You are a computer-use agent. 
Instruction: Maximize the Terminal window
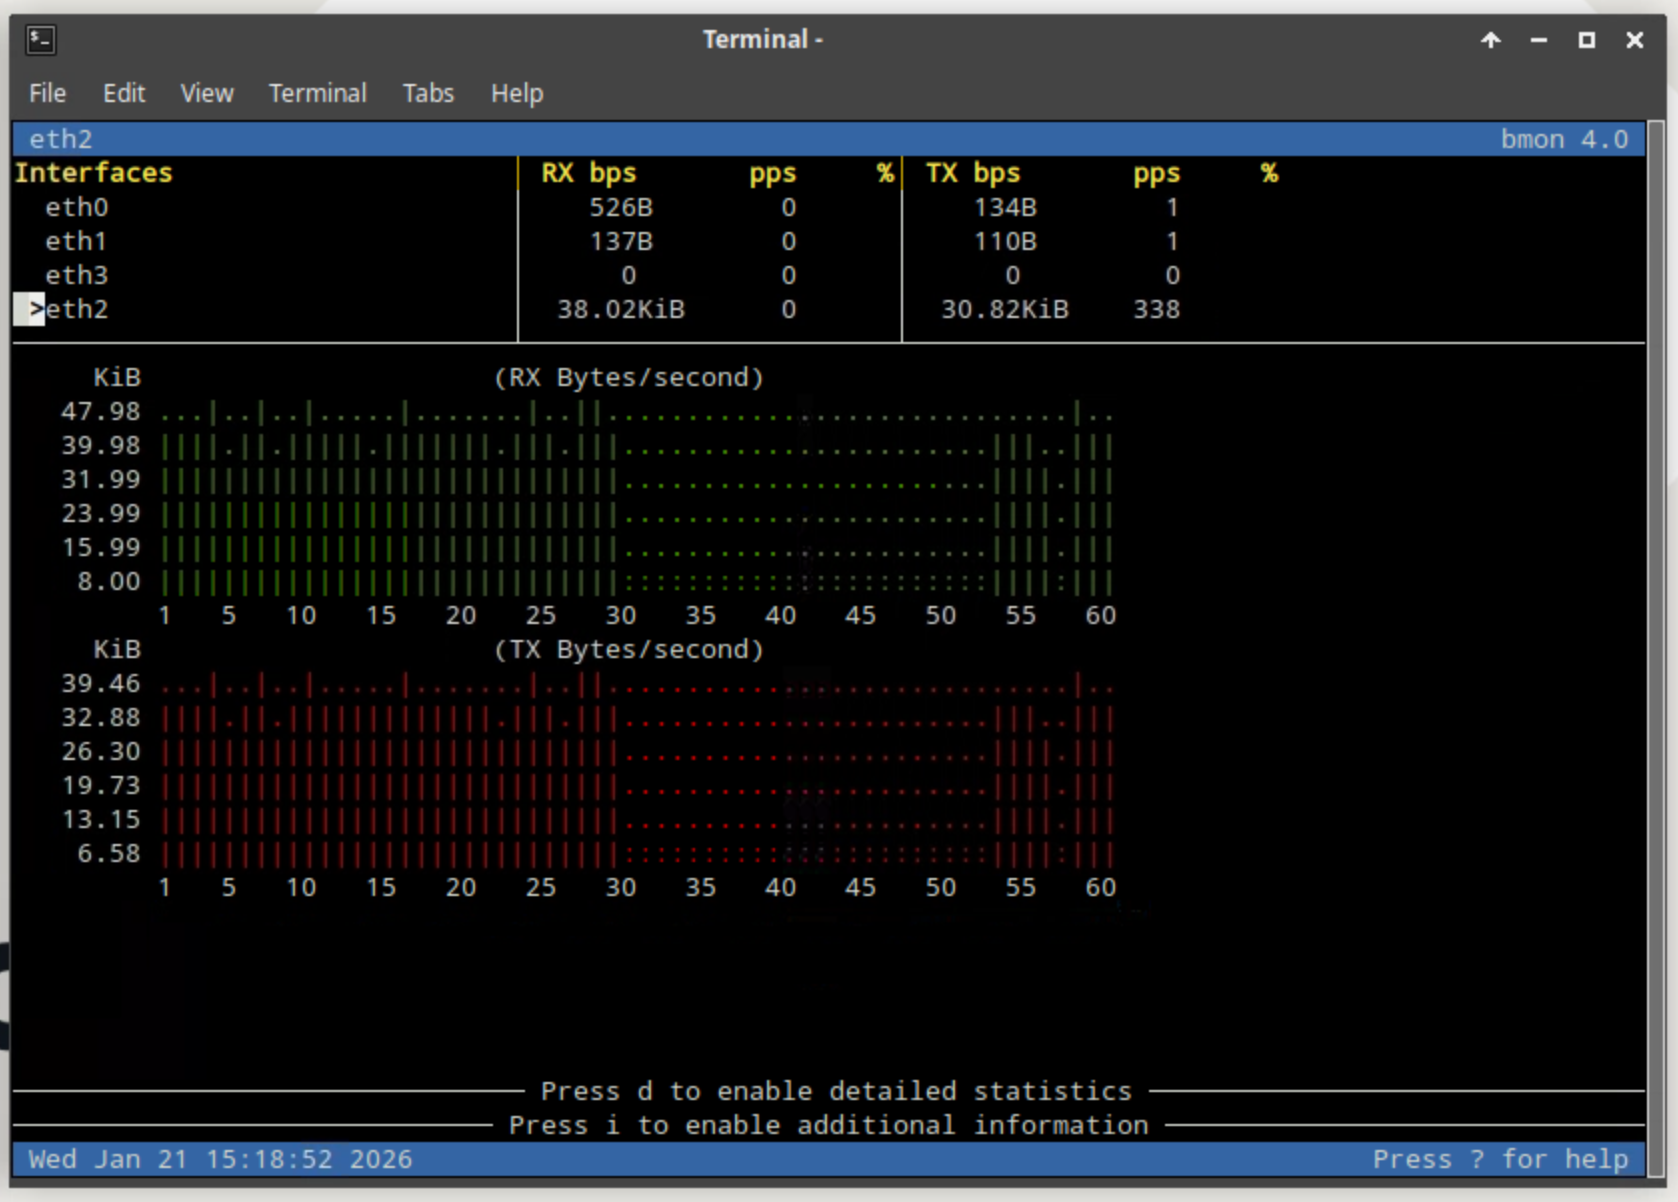(x=1586, y=40)
